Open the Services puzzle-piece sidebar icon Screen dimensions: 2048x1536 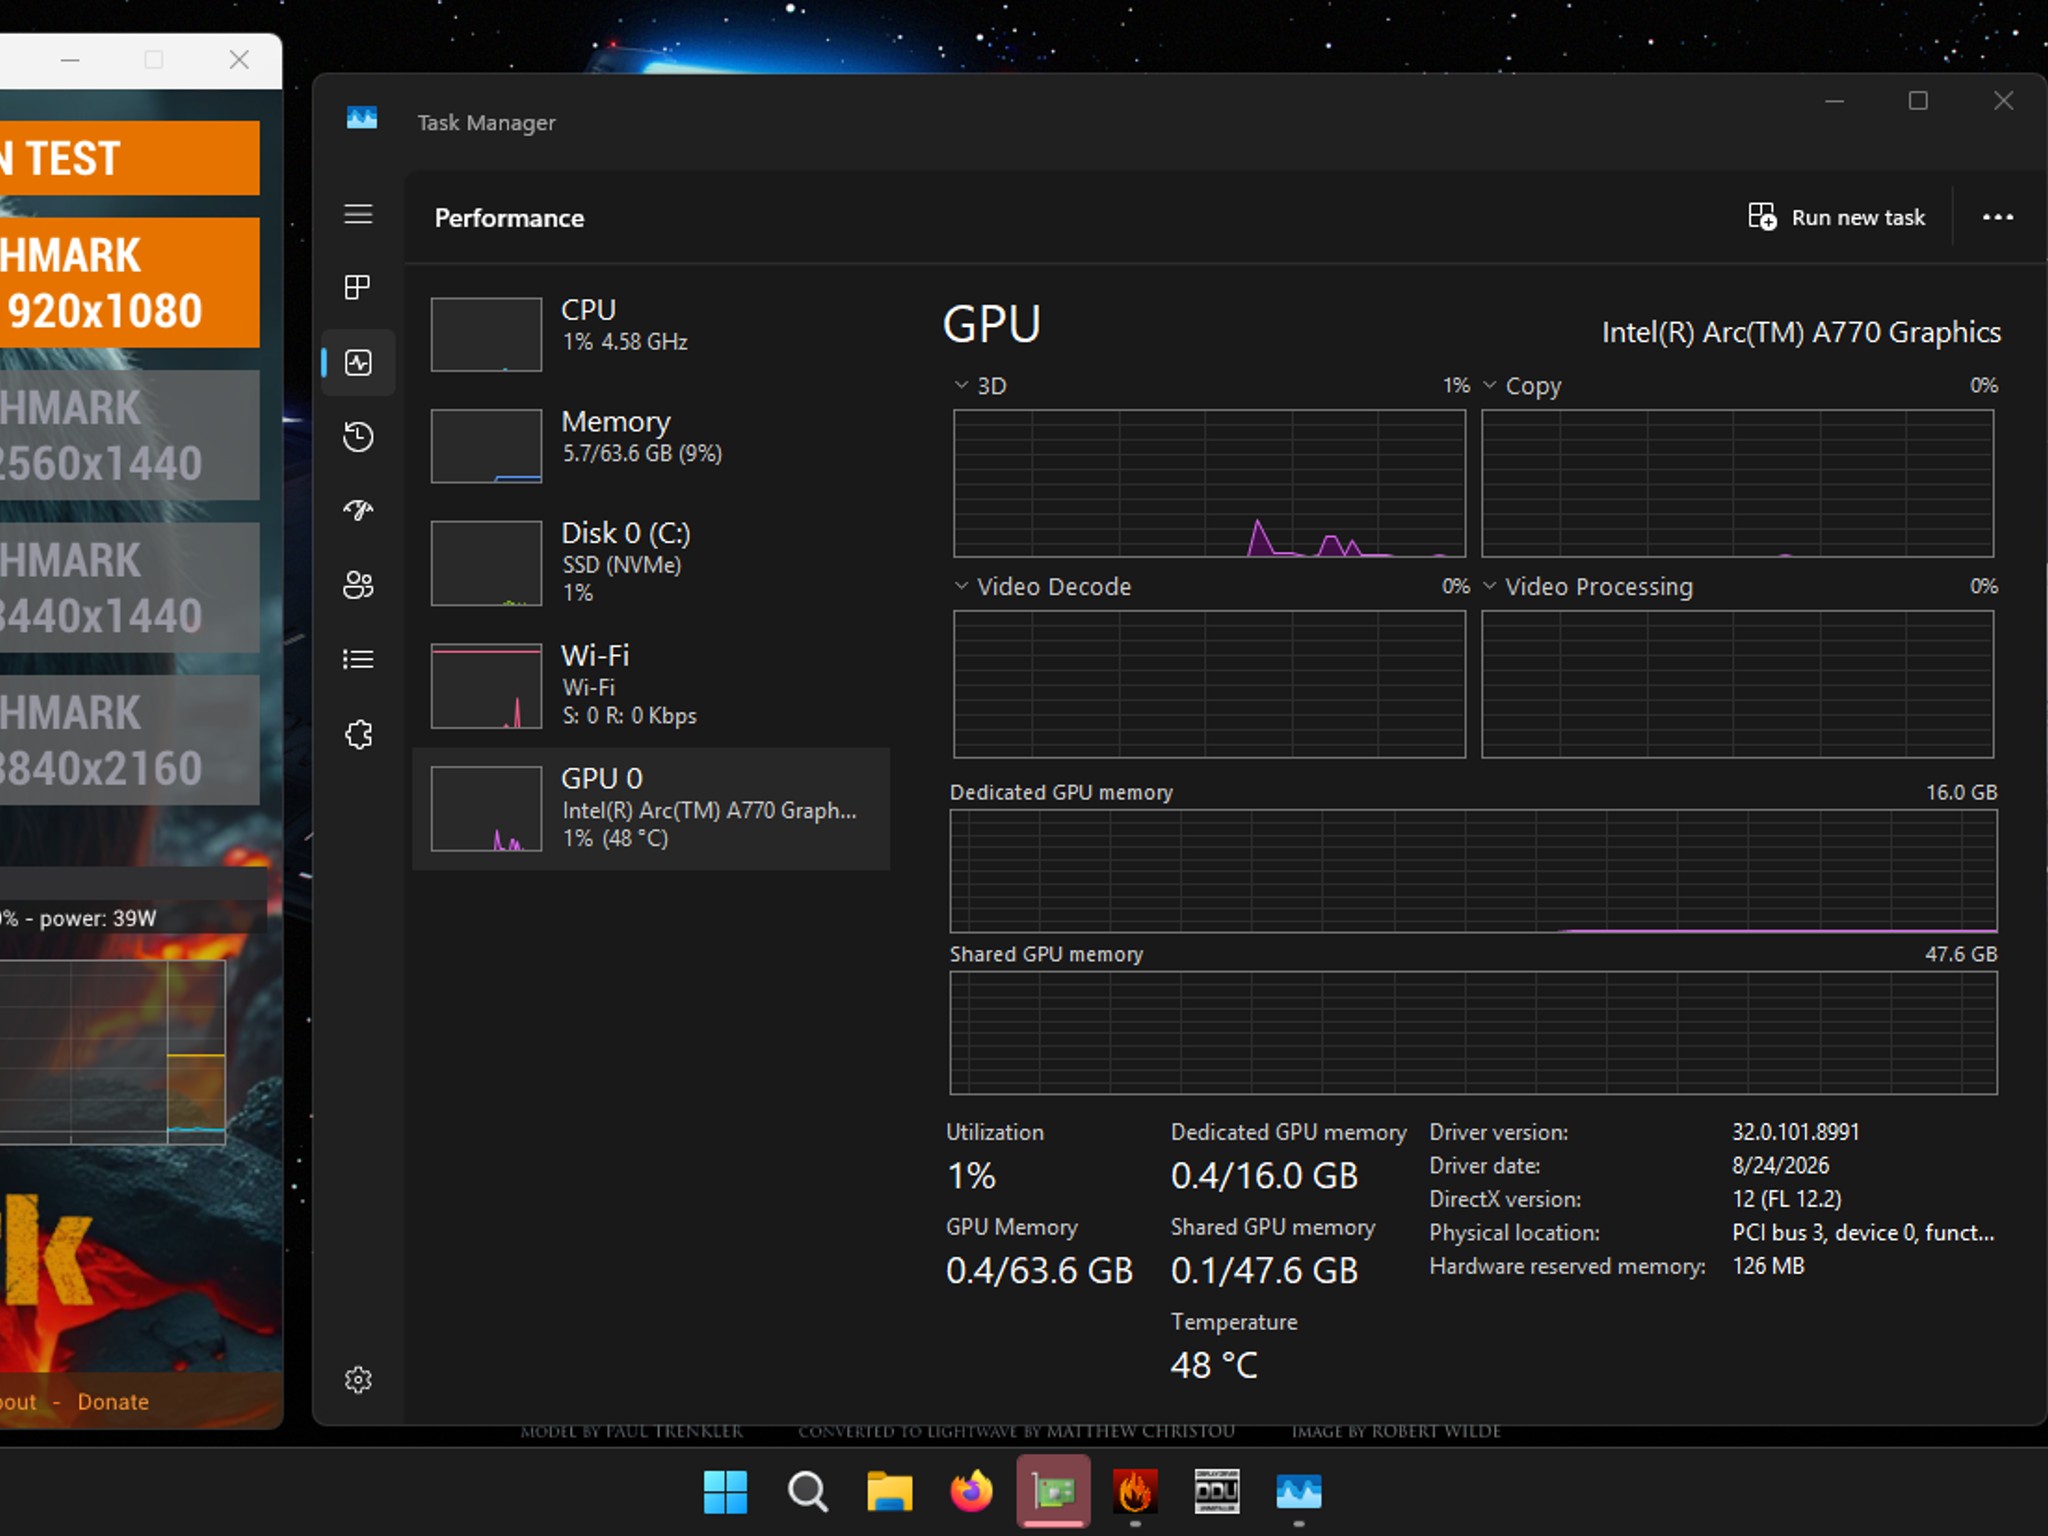358,735
